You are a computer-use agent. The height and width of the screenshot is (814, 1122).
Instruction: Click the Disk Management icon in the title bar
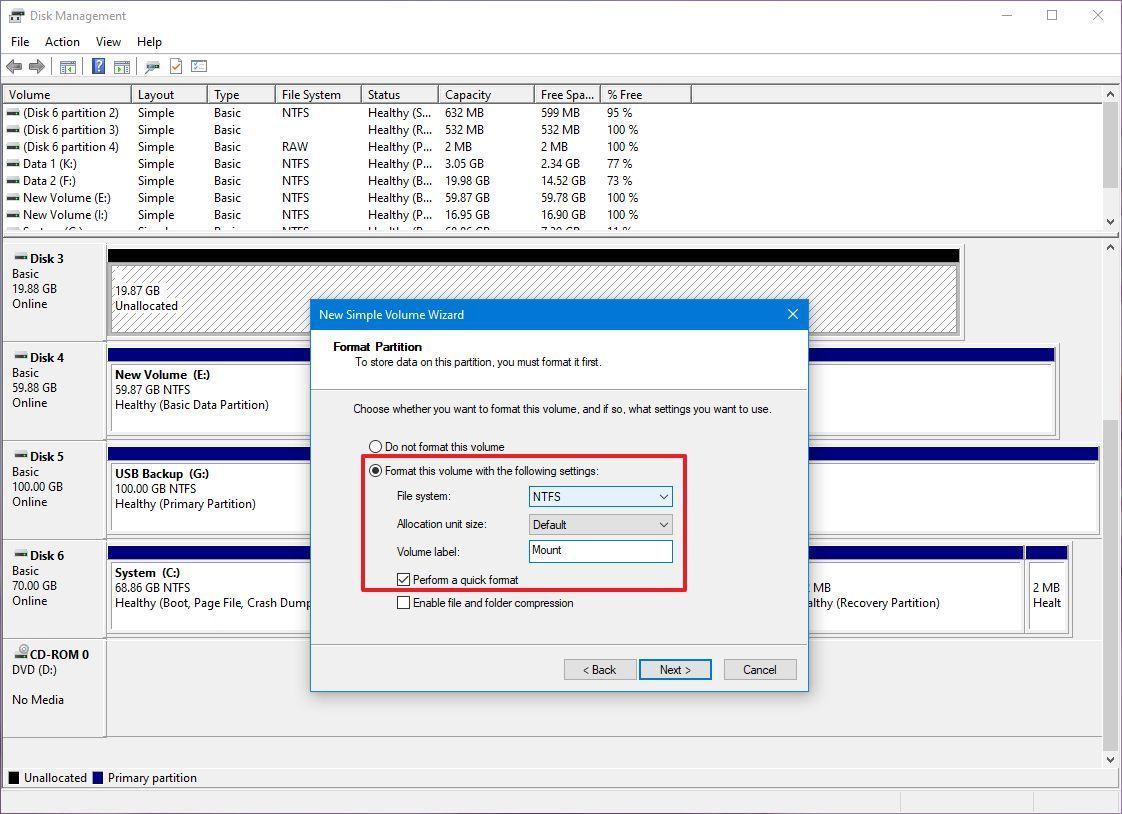pyautogui.click(x=14, y=15)
